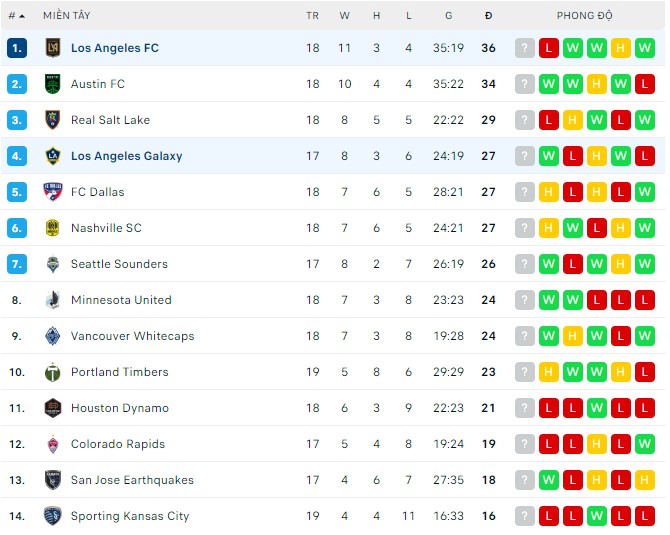Open the Minnesota United team link
The height and width of the screenshot is (535, 670).
pos(121,300)
